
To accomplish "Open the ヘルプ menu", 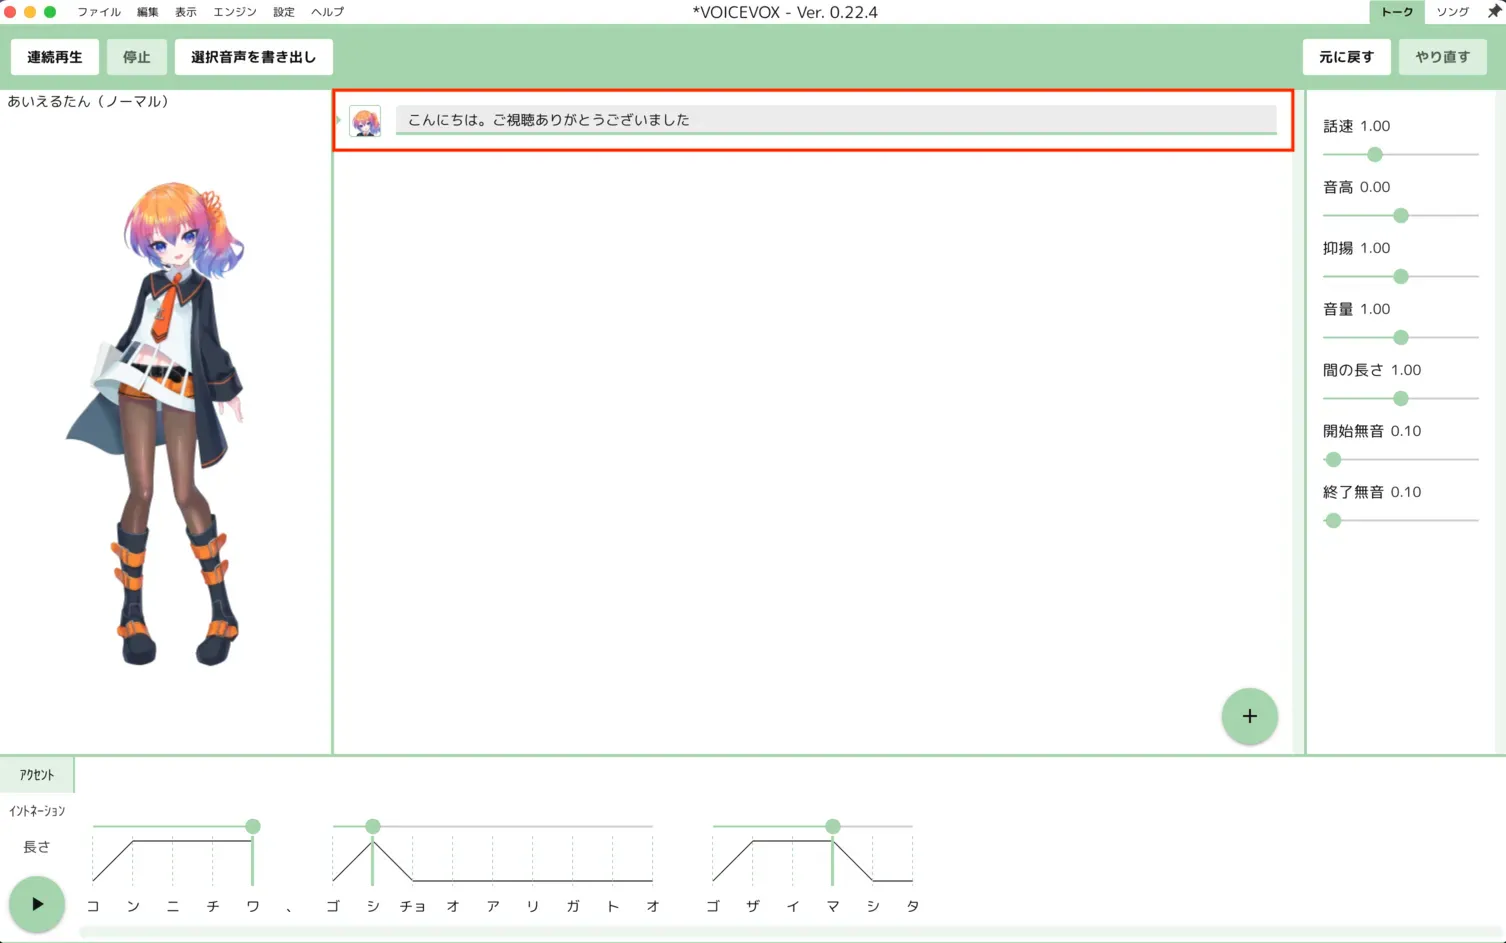I will [x=327, y=12].
